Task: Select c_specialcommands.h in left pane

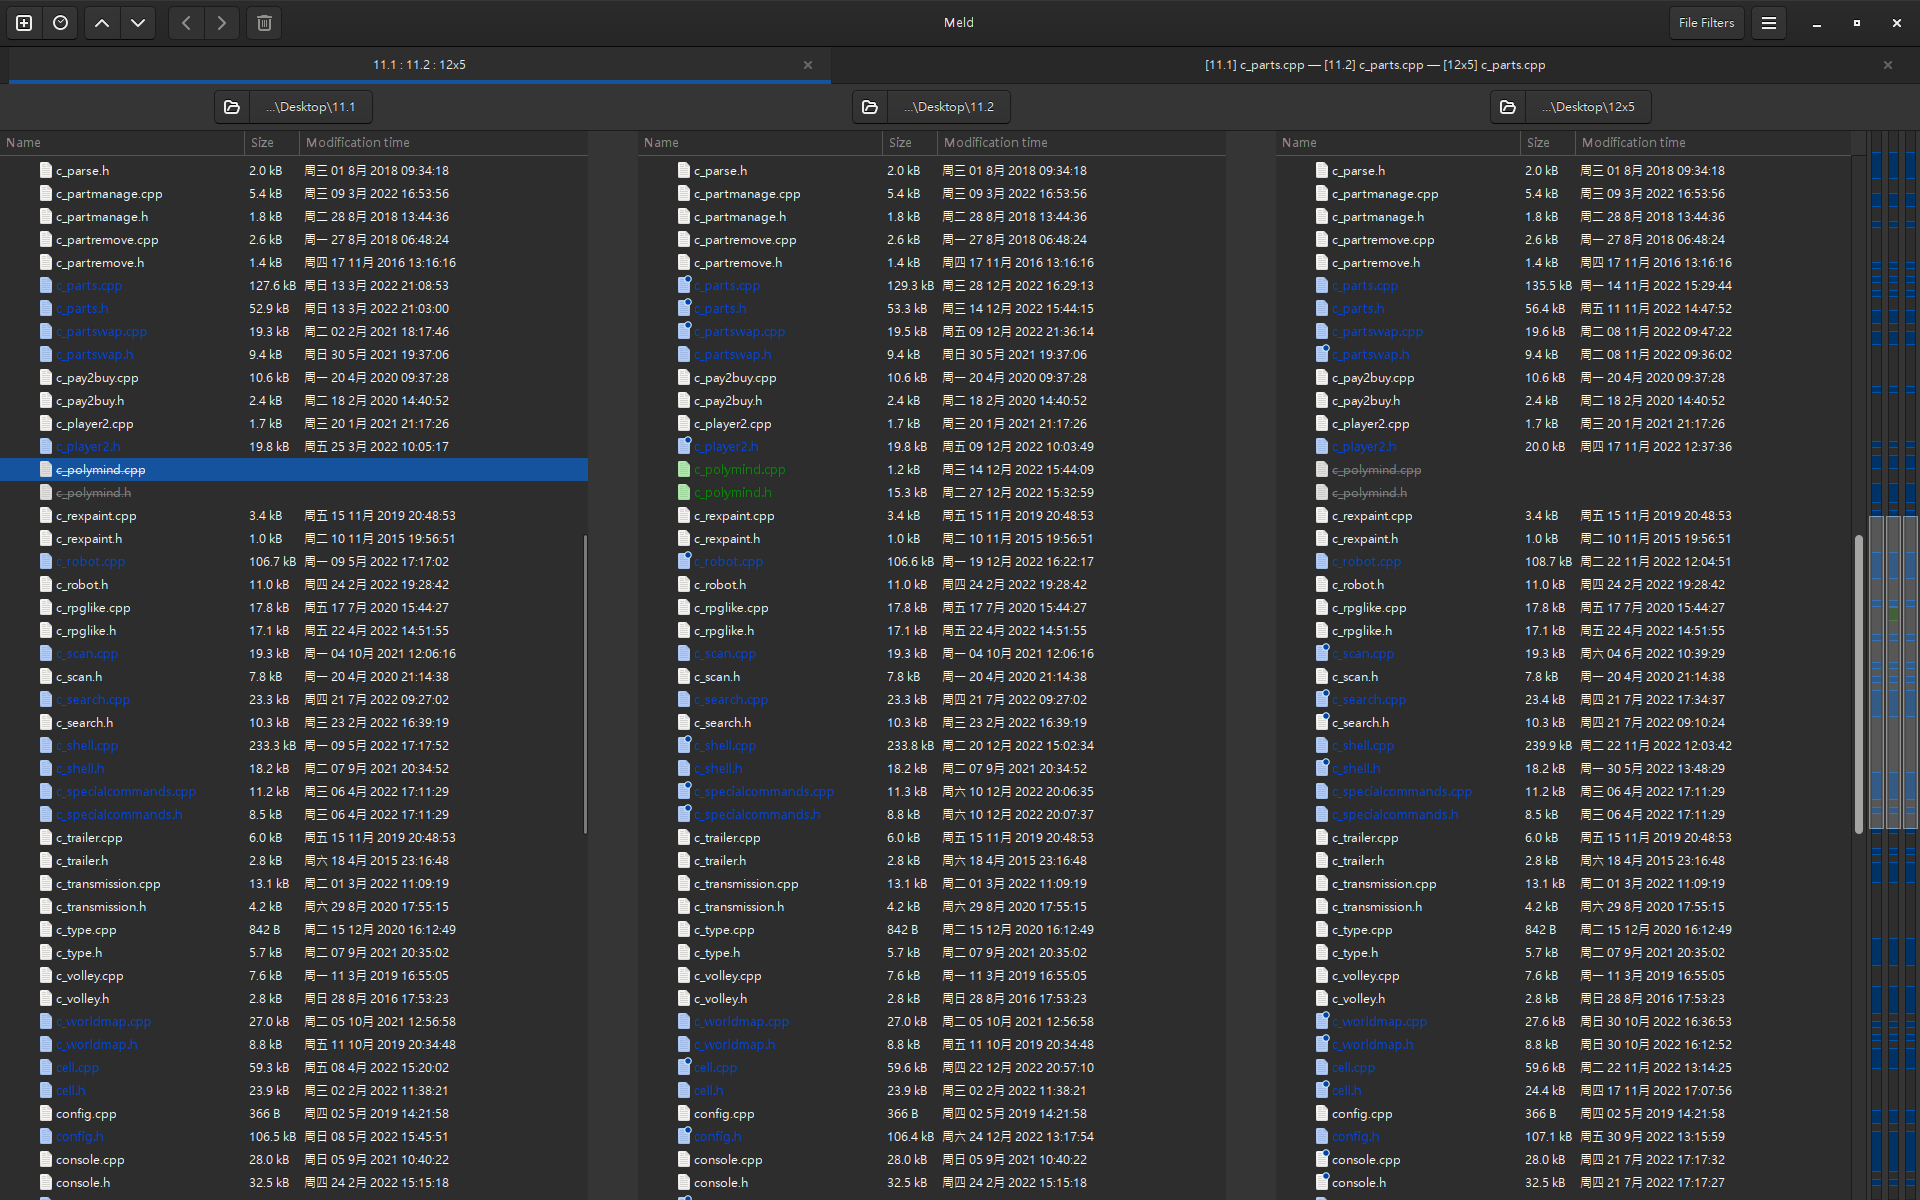Action: coord(294,815)
